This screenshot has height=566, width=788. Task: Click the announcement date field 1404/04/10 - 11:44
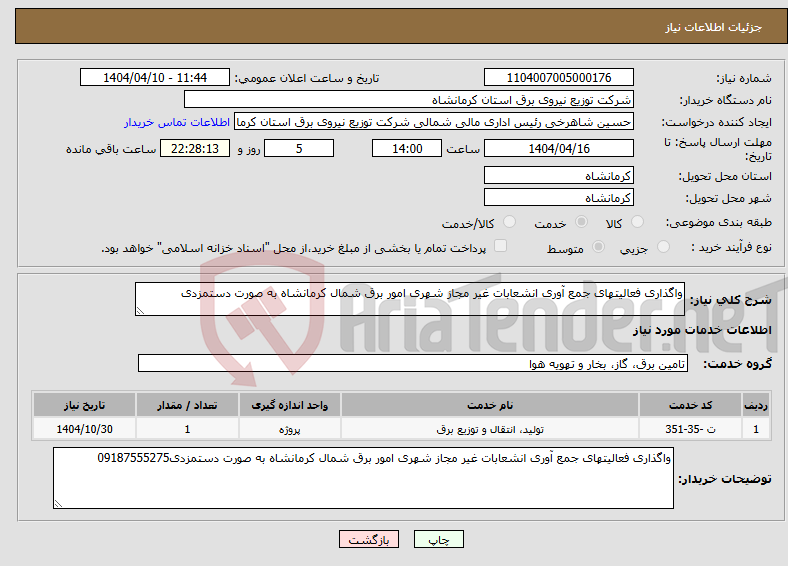(x=155, y=77)
